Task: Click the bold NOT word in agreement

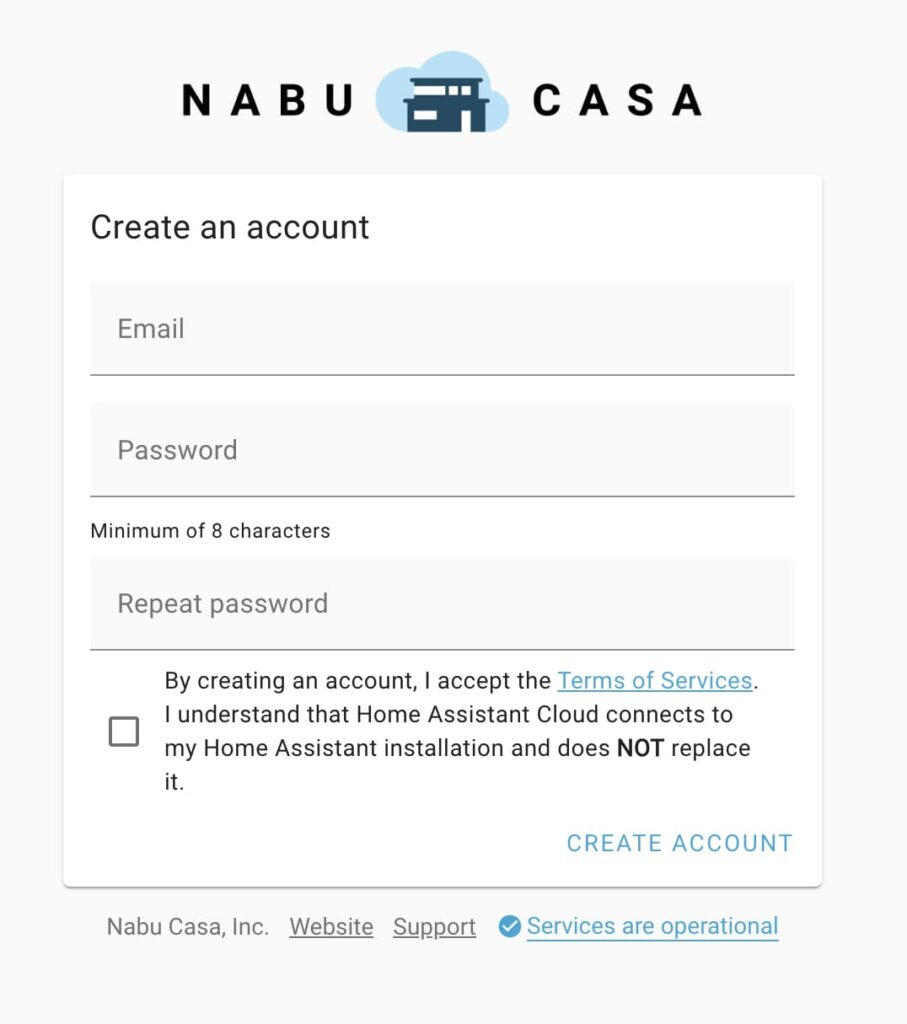Action: [x=639, y=748]
